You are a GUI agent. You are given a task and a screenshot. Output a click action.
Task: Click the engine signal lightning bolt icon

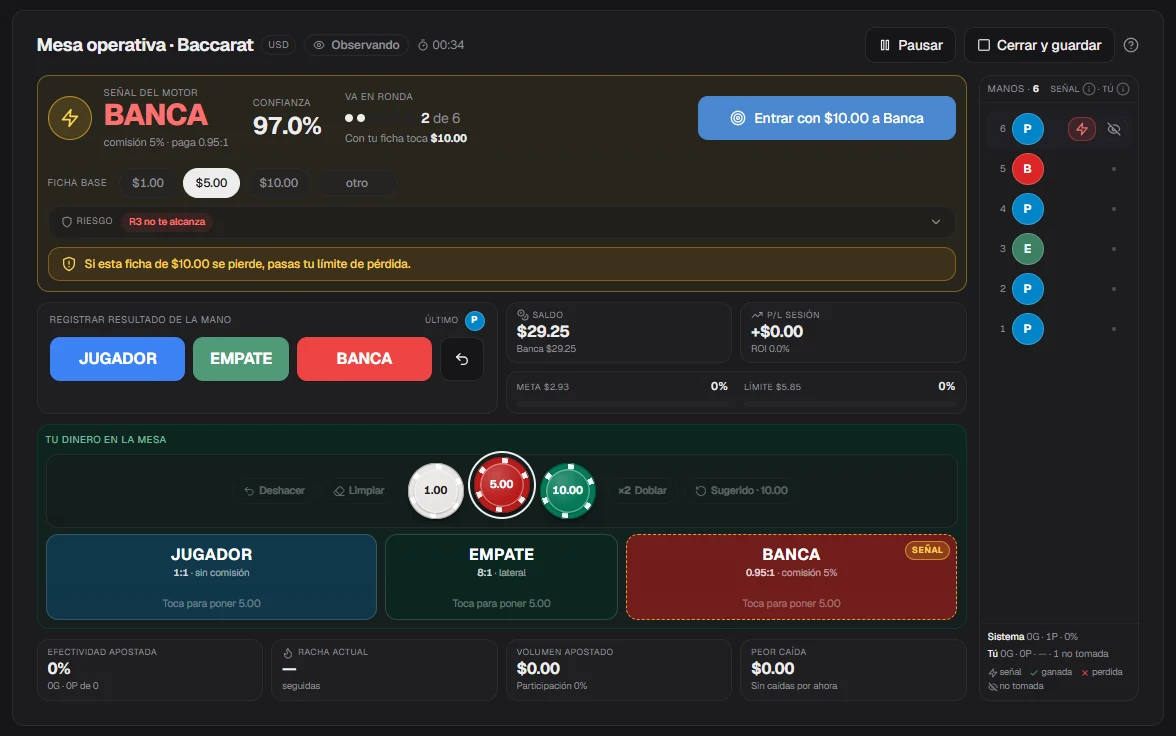[x=70, y=118]
